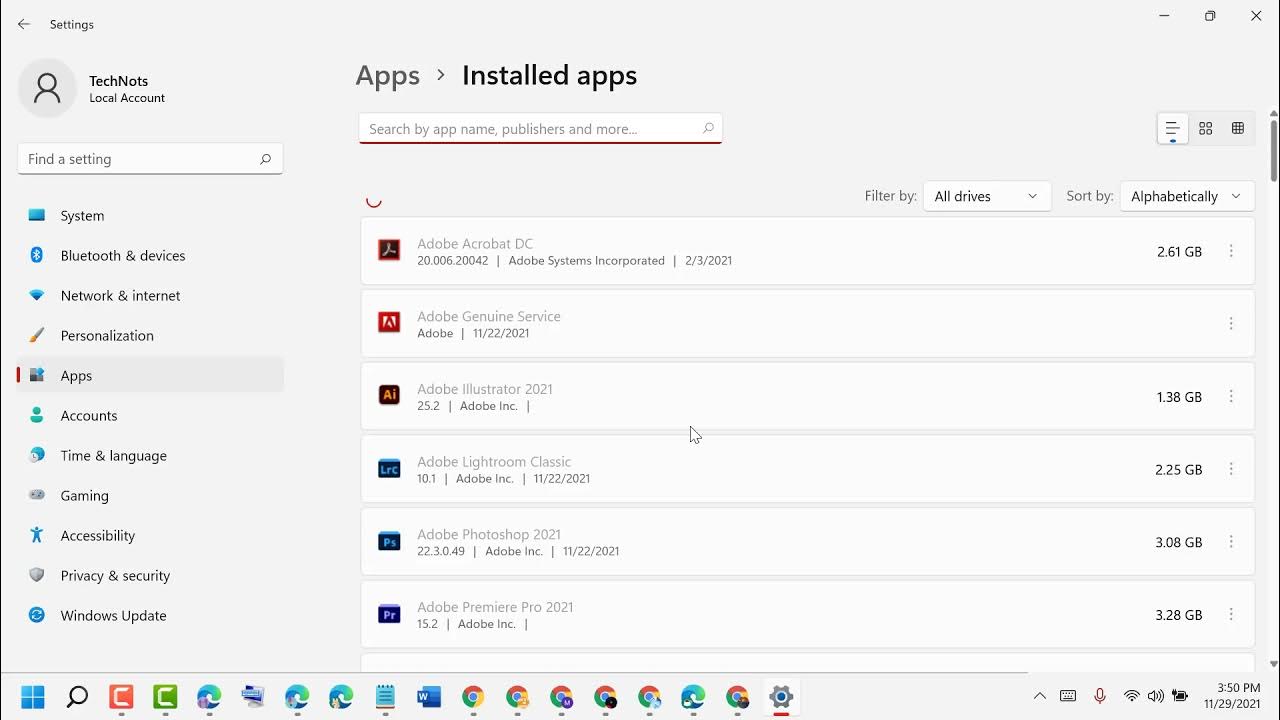Open System settings
This screenshot has height=720, width=1280.
[x=150, y=215]
